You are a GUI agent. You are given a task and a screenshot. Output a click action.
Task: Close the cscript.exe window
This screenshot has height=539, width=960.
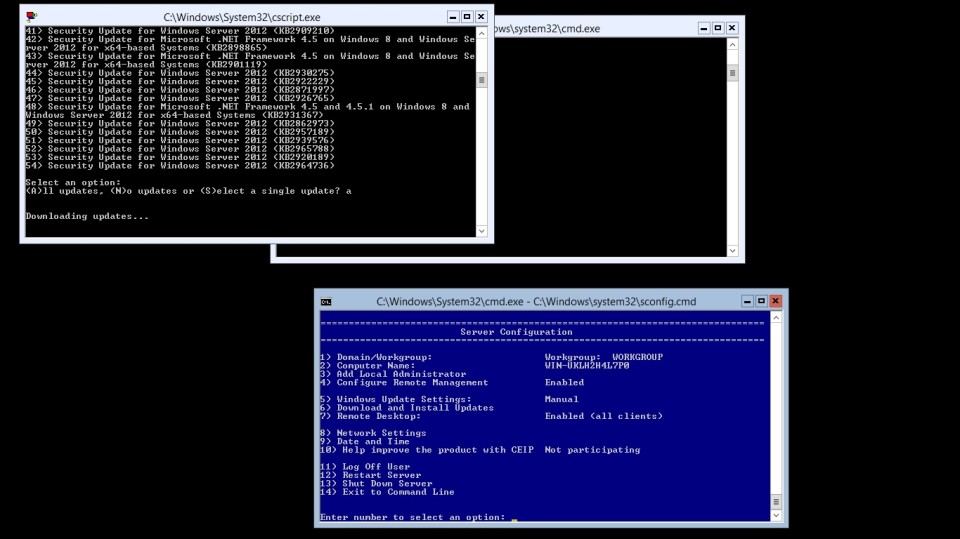coord(481,17)
